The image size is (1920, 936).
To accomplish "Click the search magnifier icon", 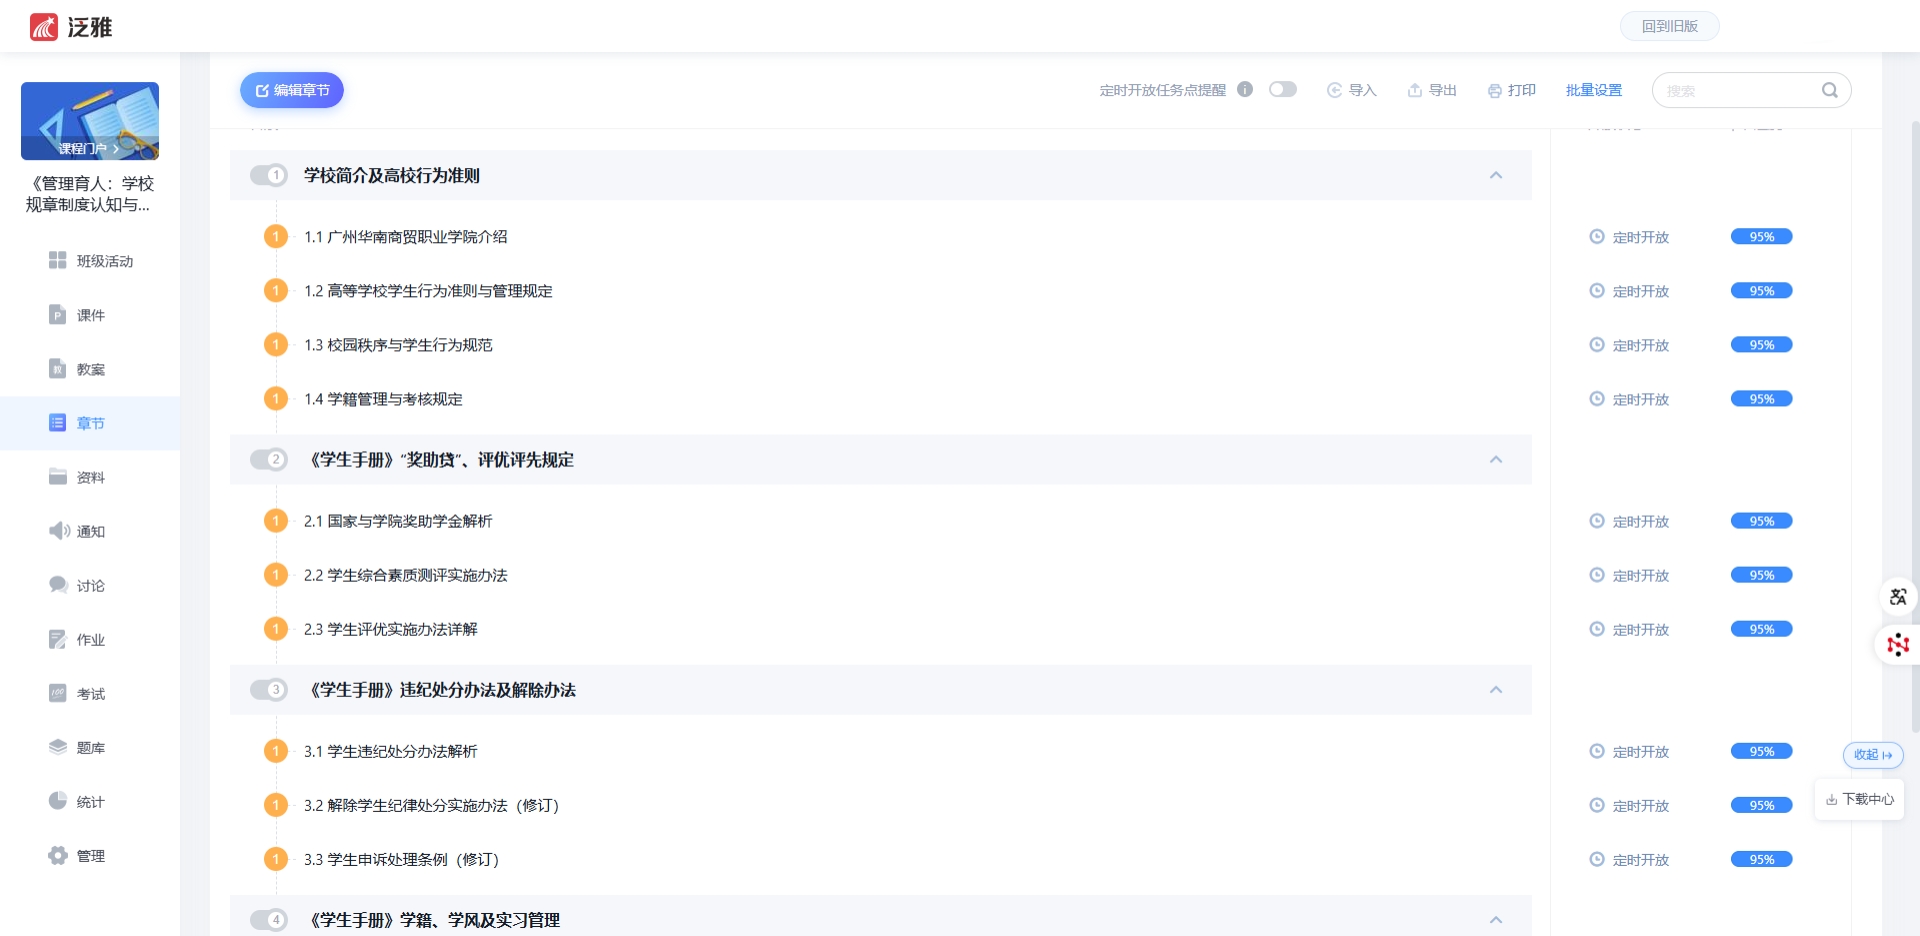I will [x=1829, y=90].
